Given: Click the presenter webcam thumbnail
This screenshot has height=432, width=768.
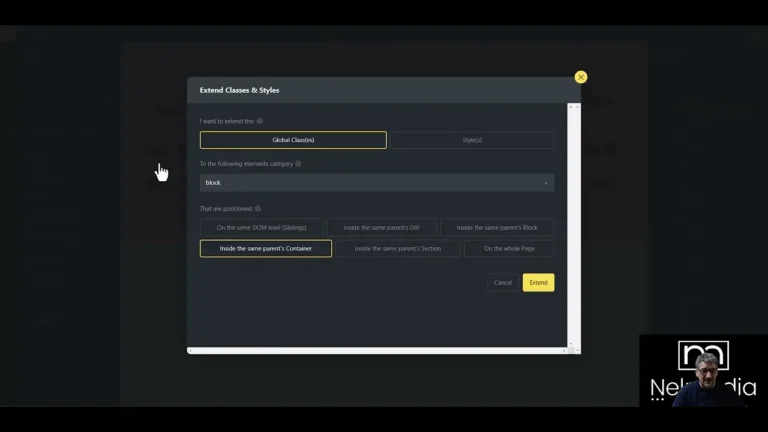Looking at the screenshot, I should click(703, 370).
